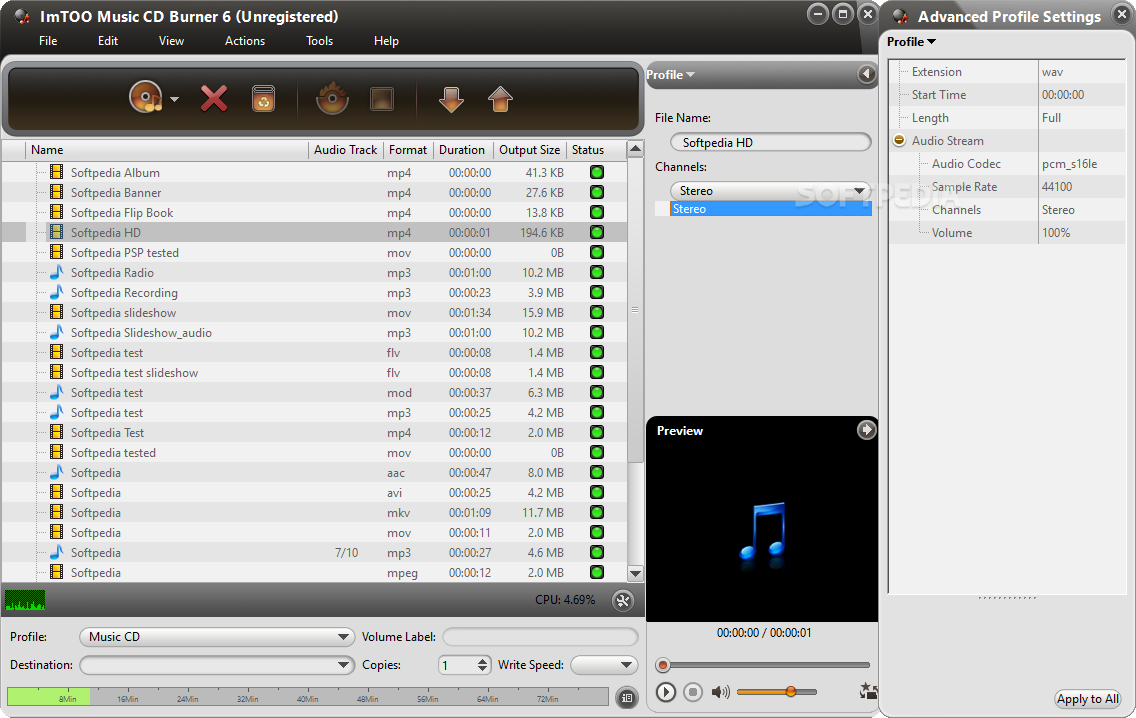Move item down with arrow icon
The height and width of the screenshot is (718, 1136).
[451, 99]
